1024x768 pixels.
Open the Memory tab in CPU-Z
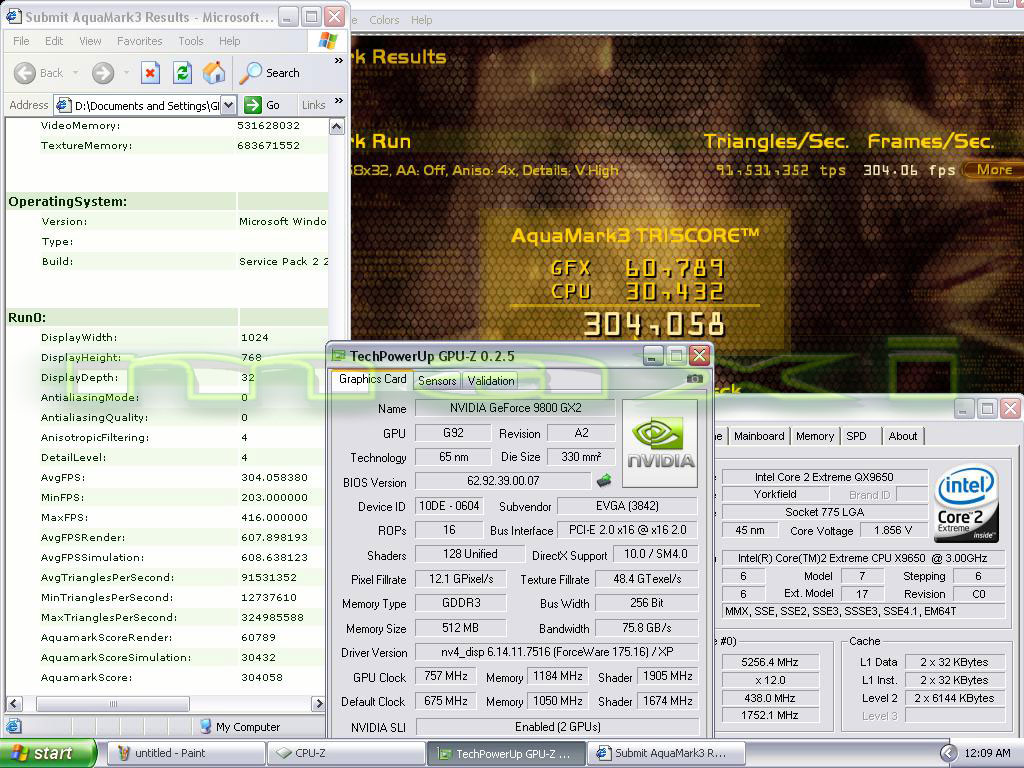coord(814,436)
